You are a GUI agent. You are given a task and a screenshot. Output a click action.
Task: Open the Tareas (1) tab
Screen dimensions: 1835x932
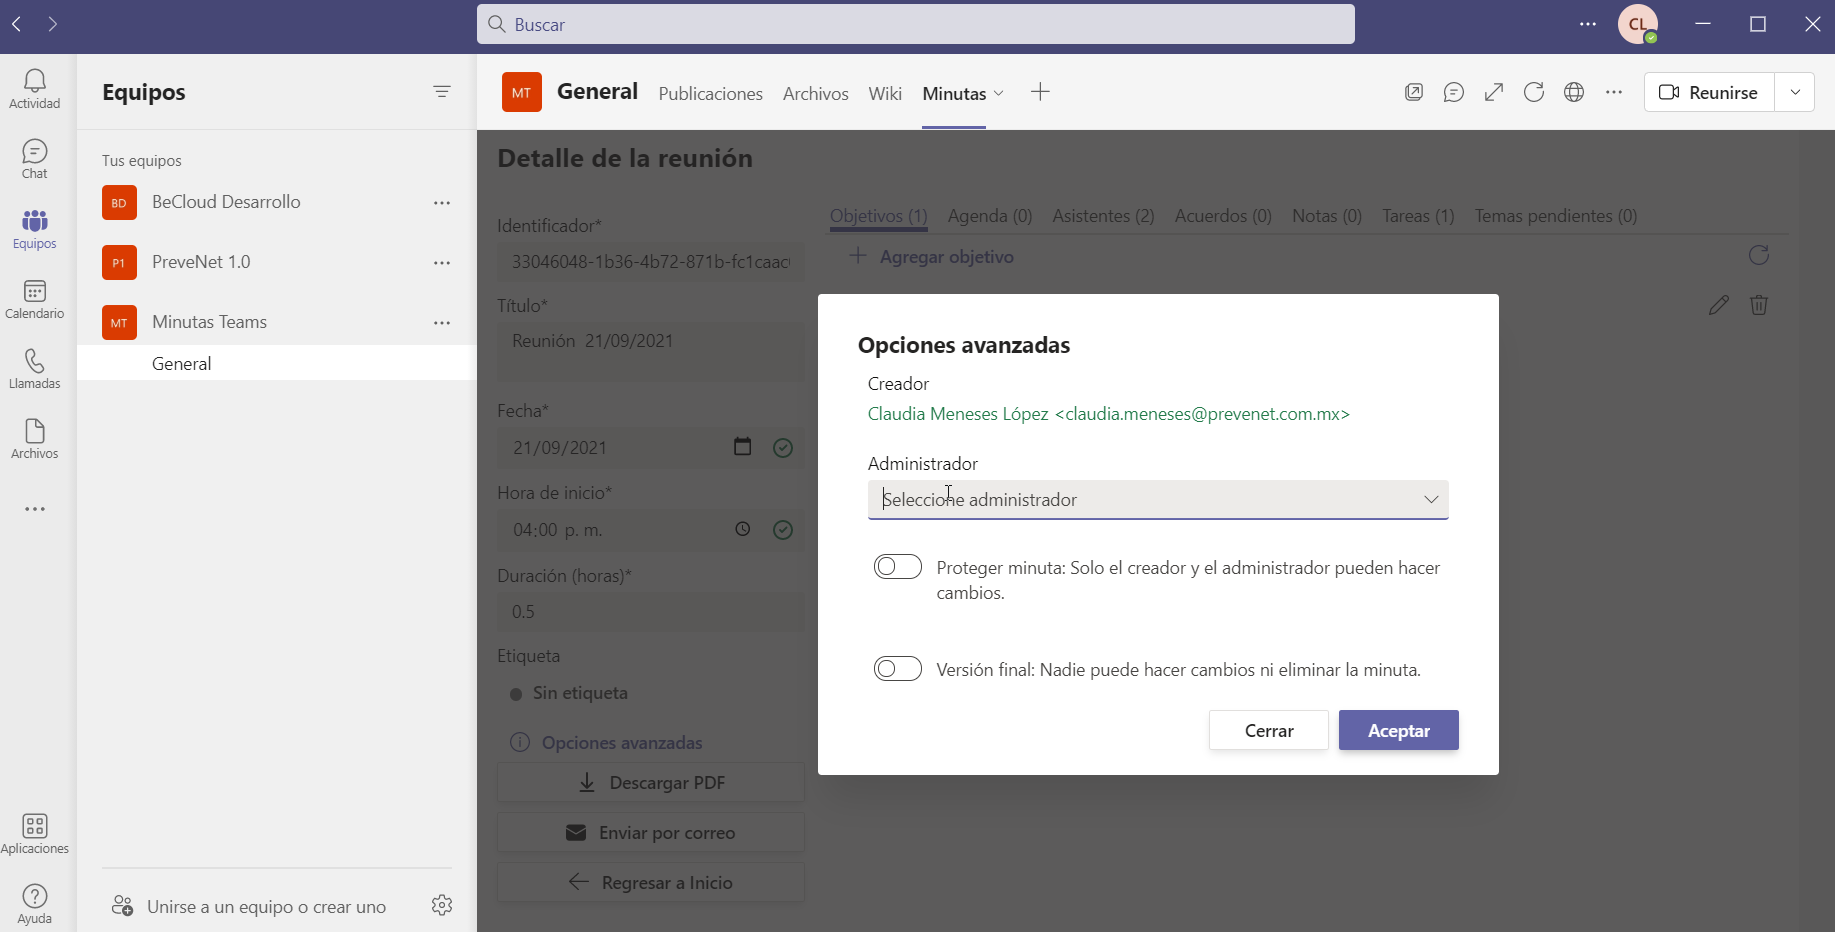tap(1418, 216)
